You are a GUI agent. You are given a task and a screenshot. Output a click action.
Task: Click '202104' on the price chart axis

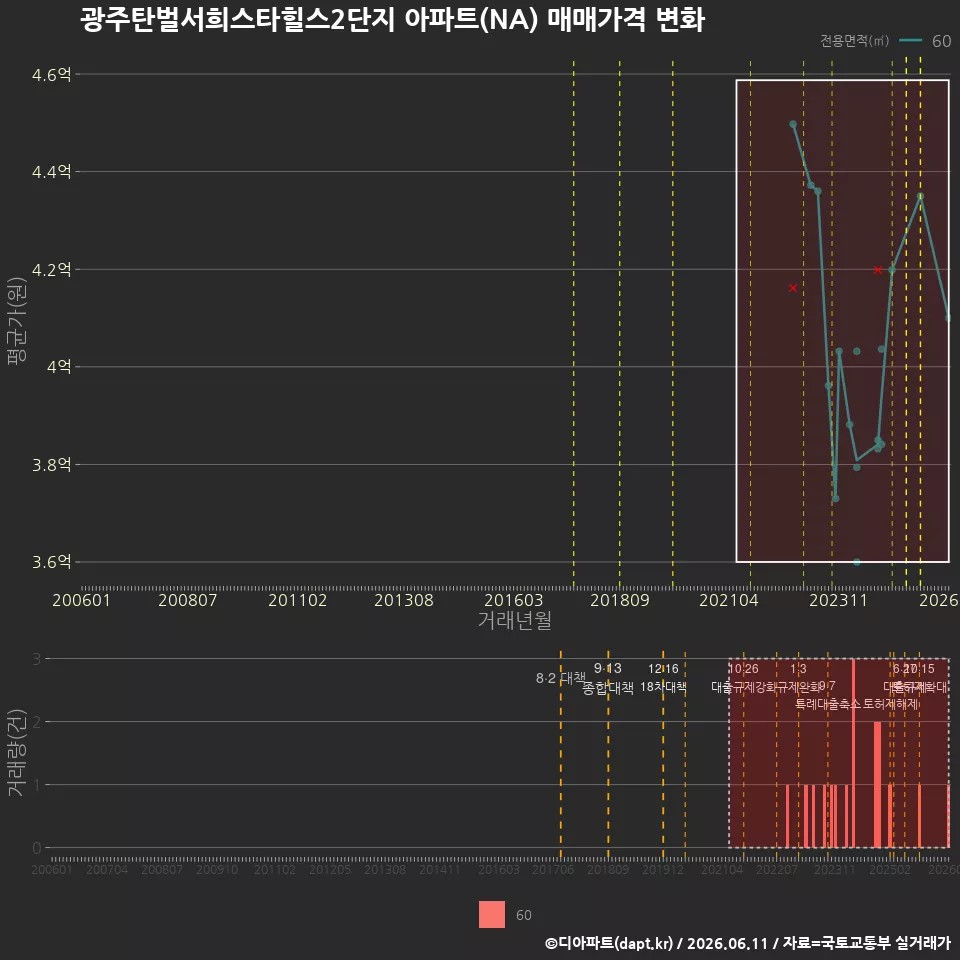point(729,600)
